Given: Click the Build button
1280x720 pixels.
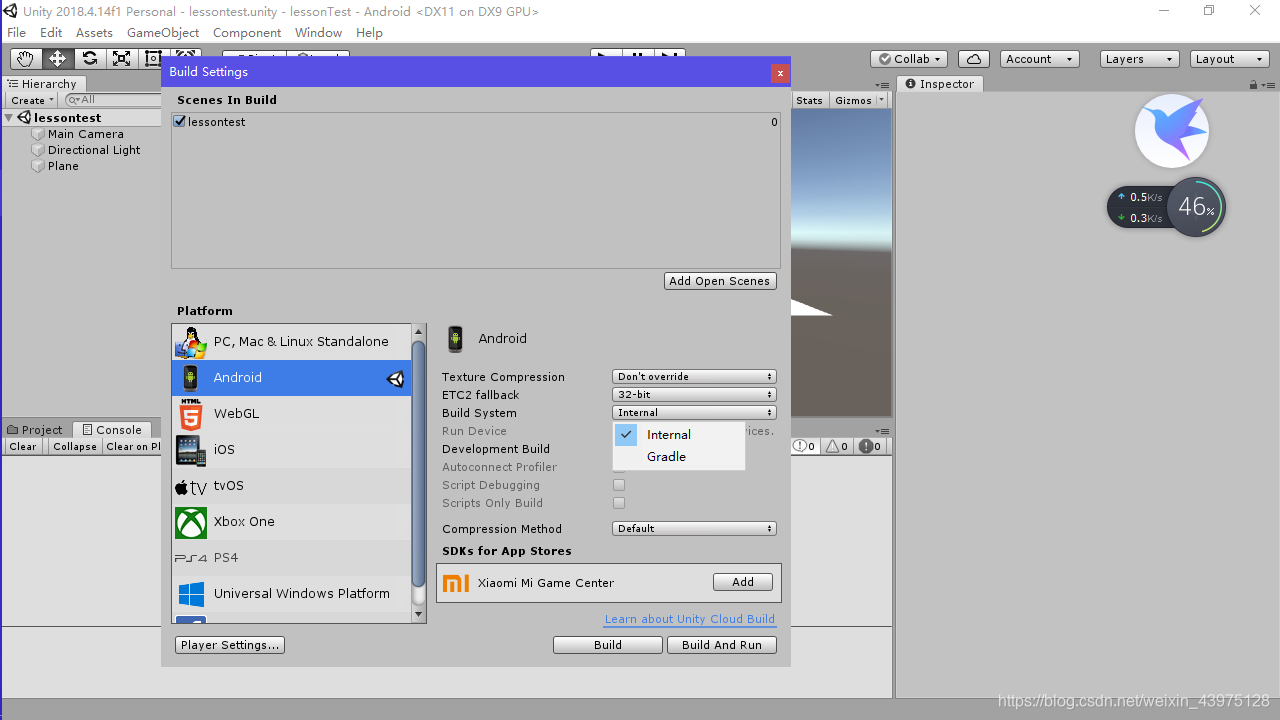Looking at the screenshot, I should point(608,645).
